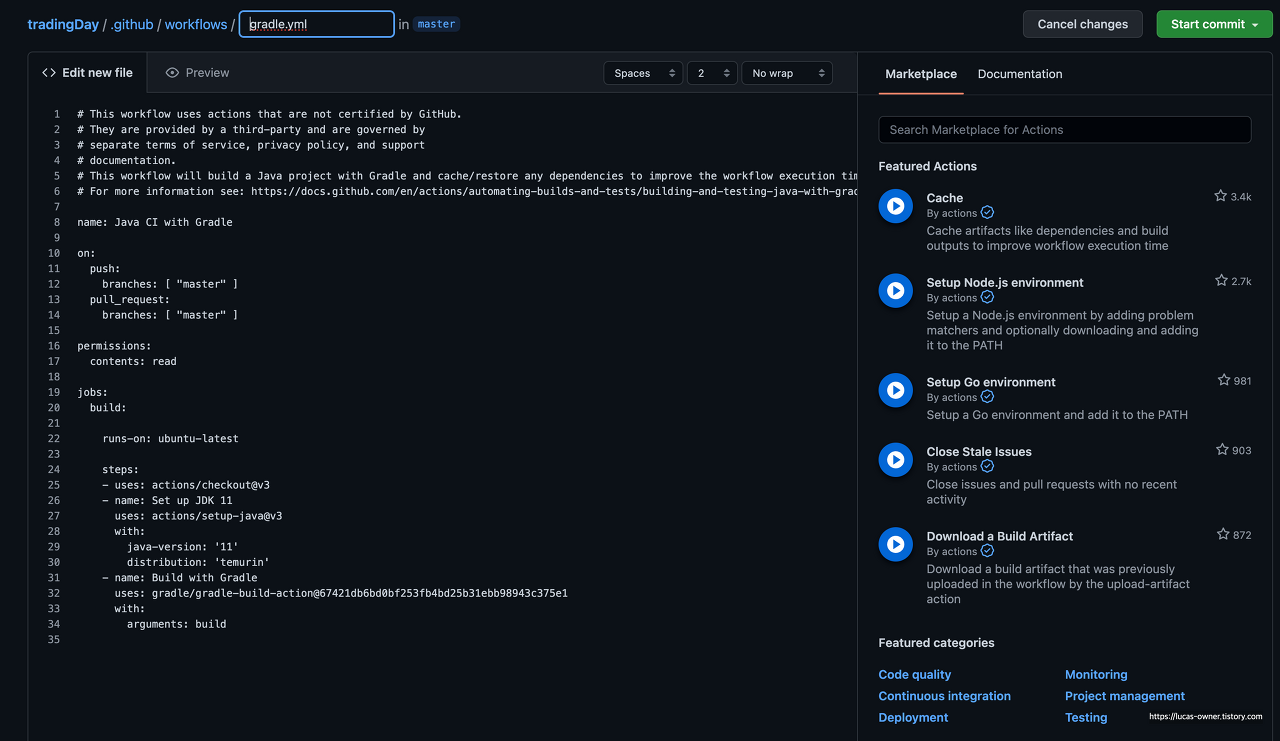
Task: Switch to the Preview tab
Action: pyautogui.click(x=198, y=73)
